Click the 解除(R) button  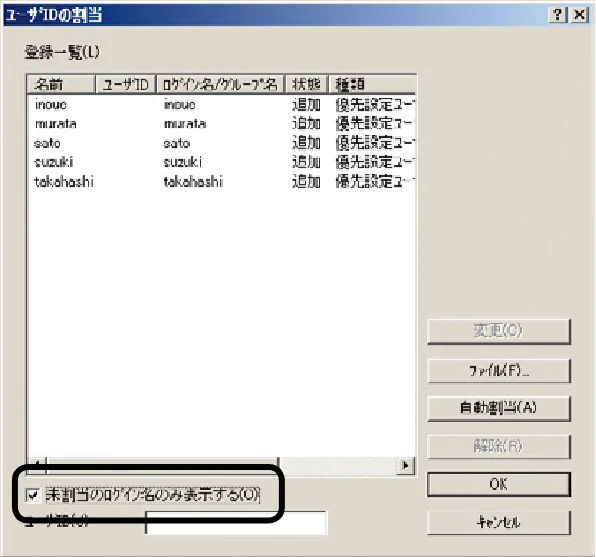[499, 446]
